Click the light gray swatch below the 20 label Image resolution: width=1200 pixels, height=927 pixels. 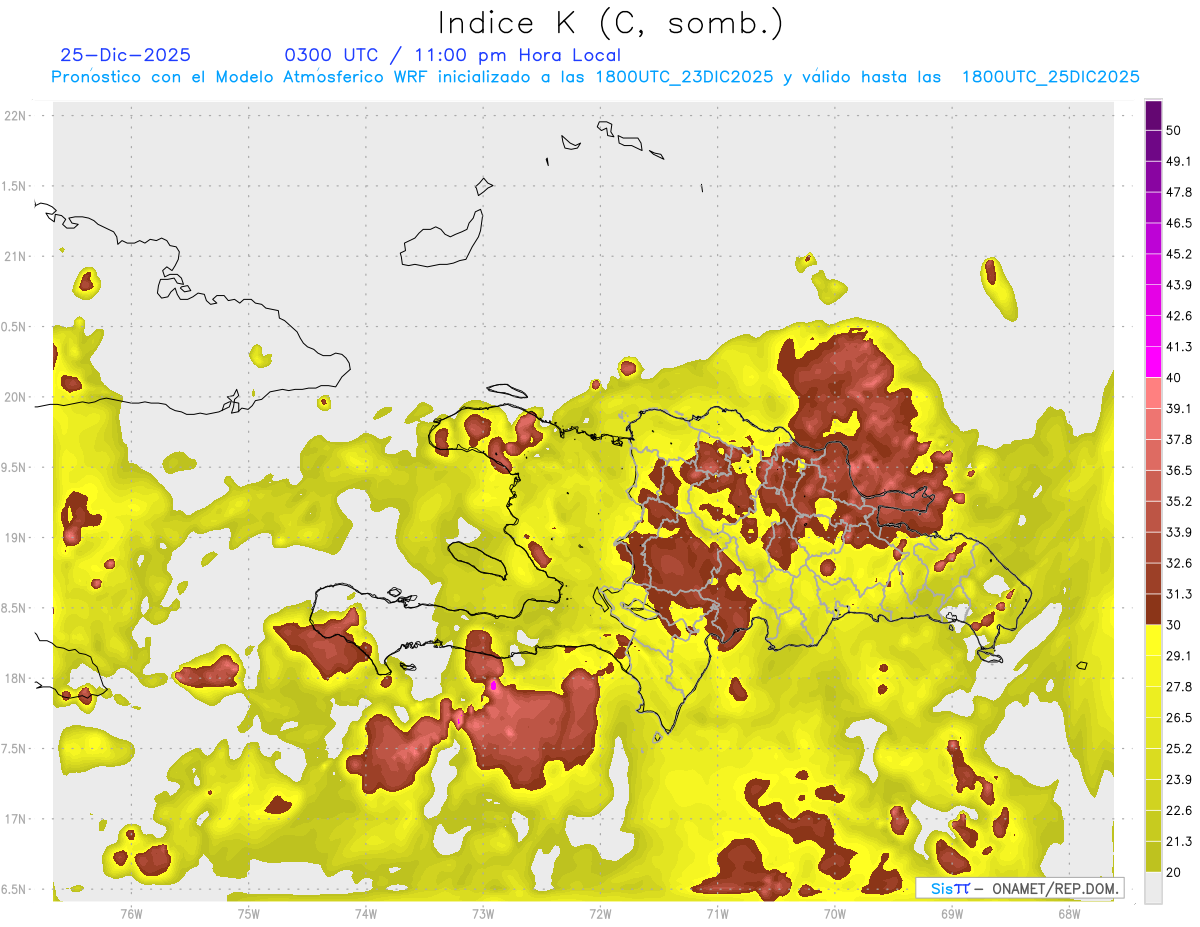pos(1153,888)
